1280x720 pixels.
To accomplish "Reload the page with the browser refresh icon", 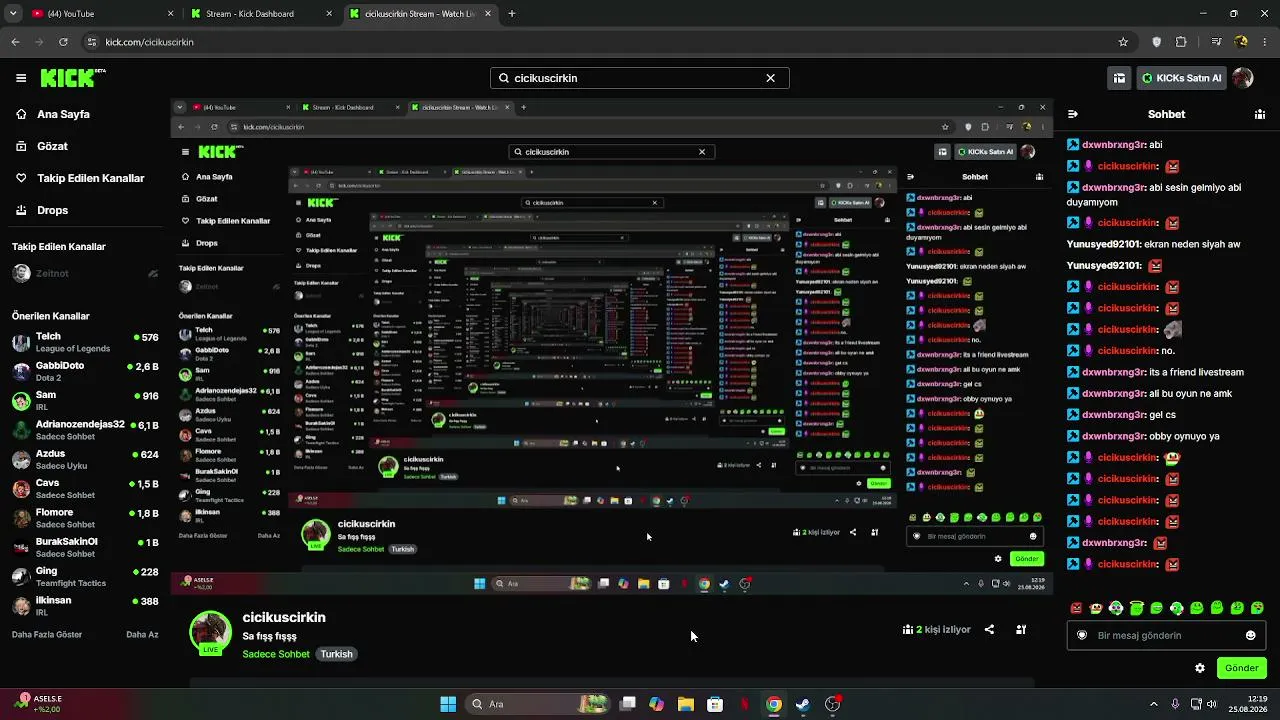I will tap(63, 42).
